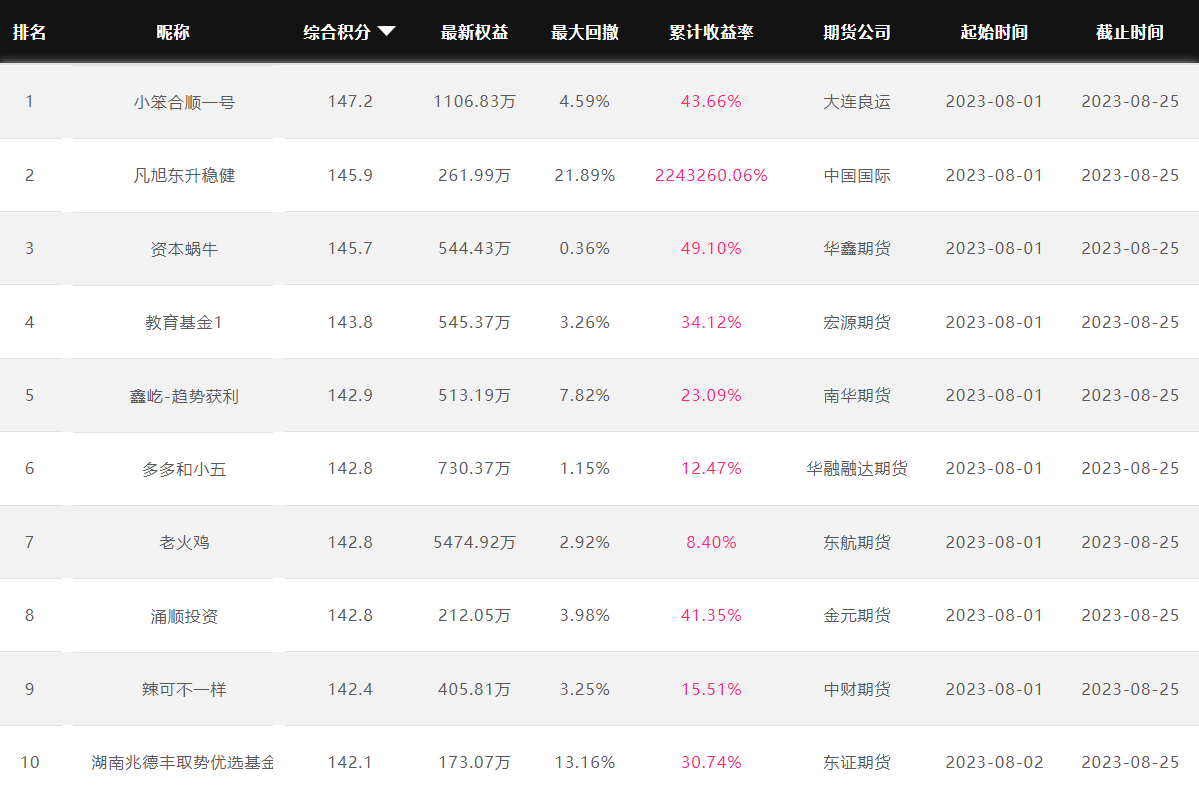This screenshot has width=1199, height=797.
Task: Click the 261.99万 equity cell
Action: 474,175
